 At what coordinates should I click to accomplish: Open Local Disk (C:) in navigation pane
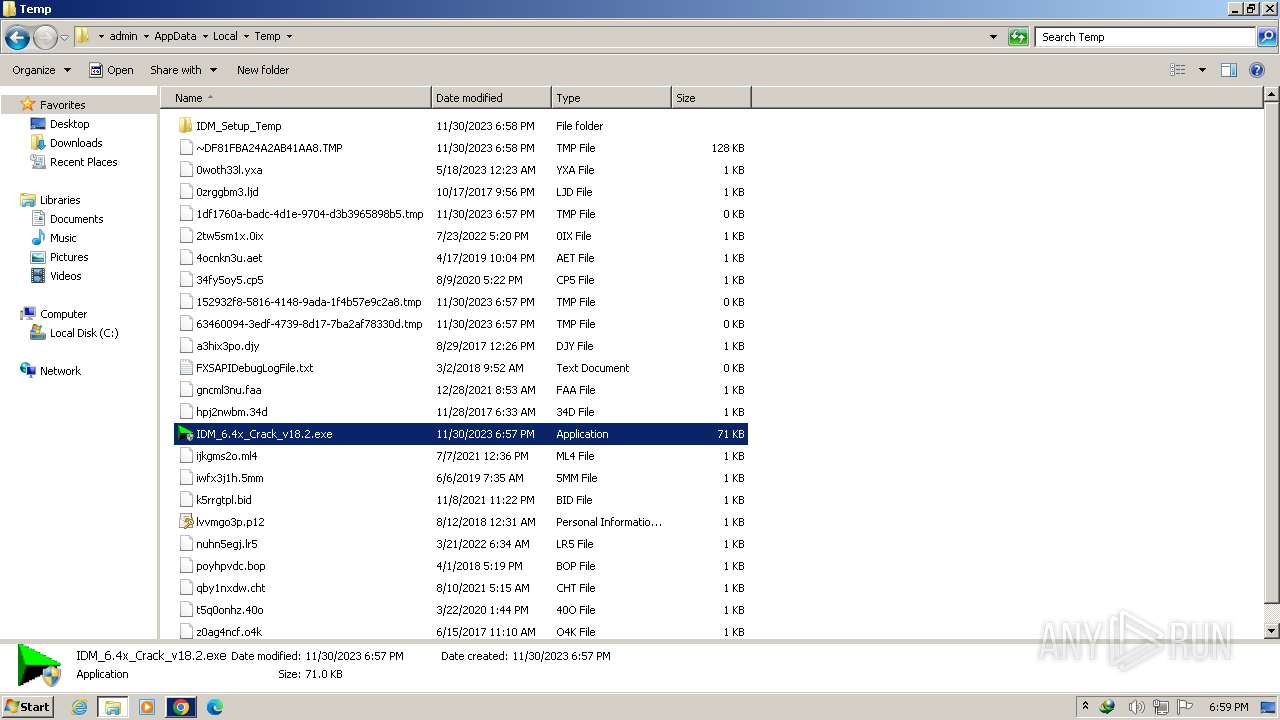click(84, 333)
